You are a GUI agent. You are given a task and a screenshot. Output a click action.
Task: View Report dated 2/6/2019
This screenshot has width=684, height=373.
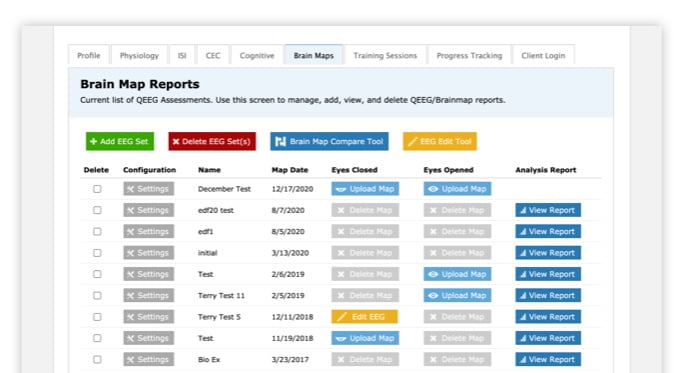(x=548, y=274)
